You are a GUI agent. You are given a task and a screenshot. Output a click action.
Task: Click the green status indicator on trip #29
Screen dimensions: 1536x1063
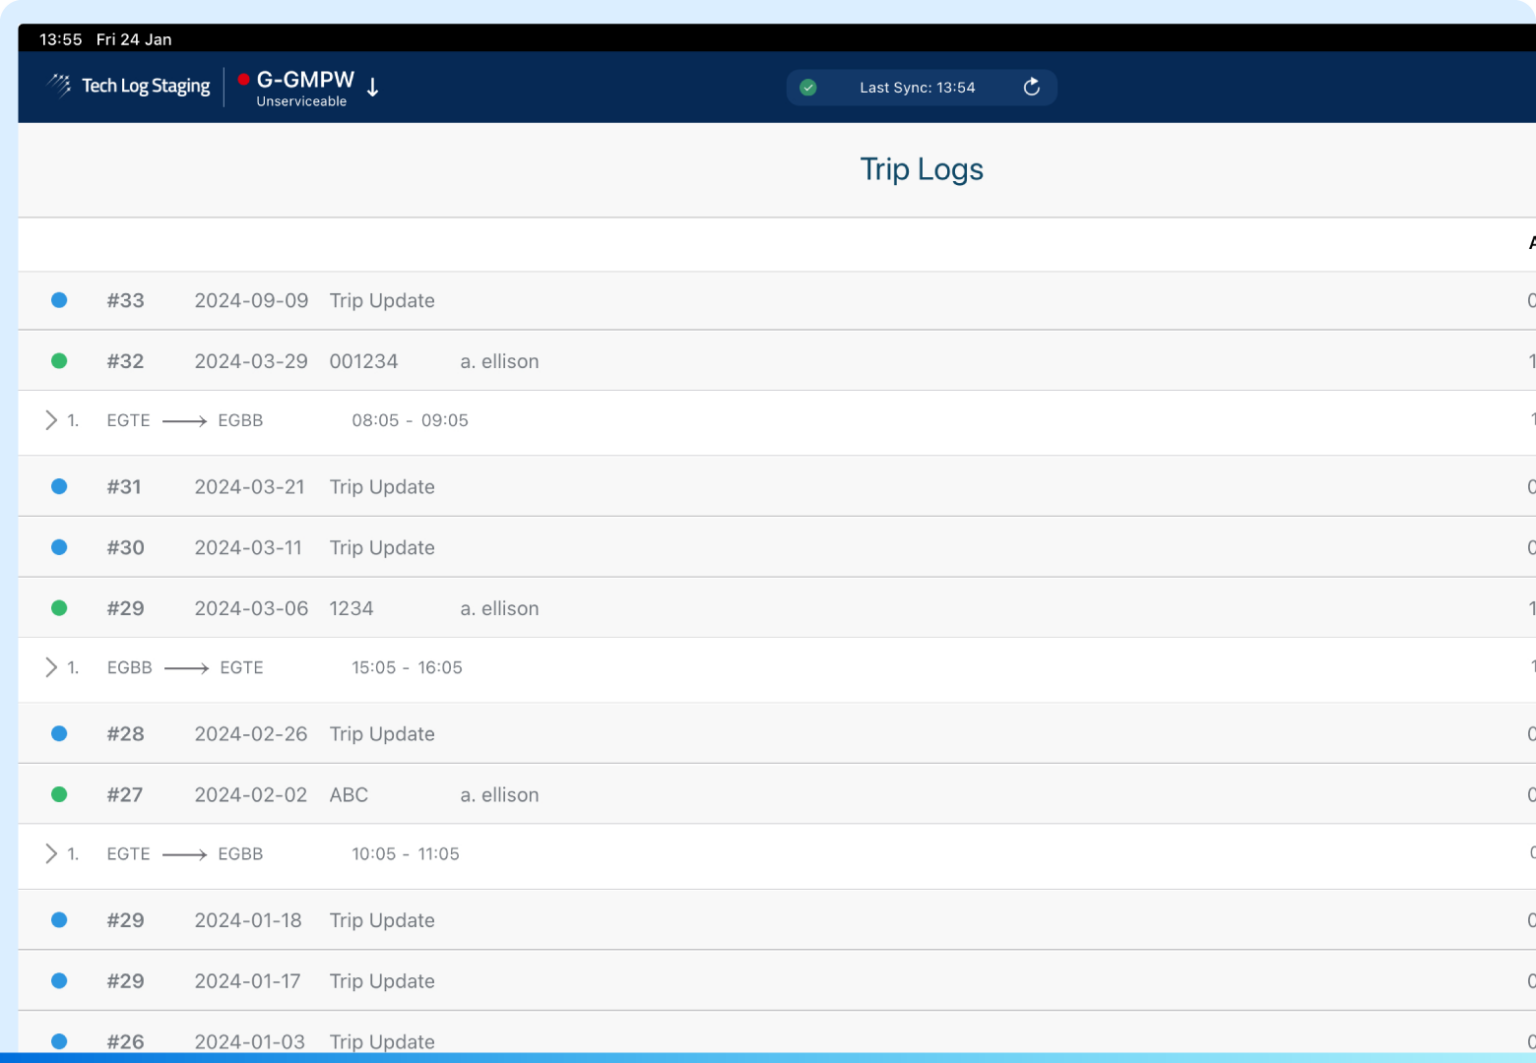tap(59, 607)
